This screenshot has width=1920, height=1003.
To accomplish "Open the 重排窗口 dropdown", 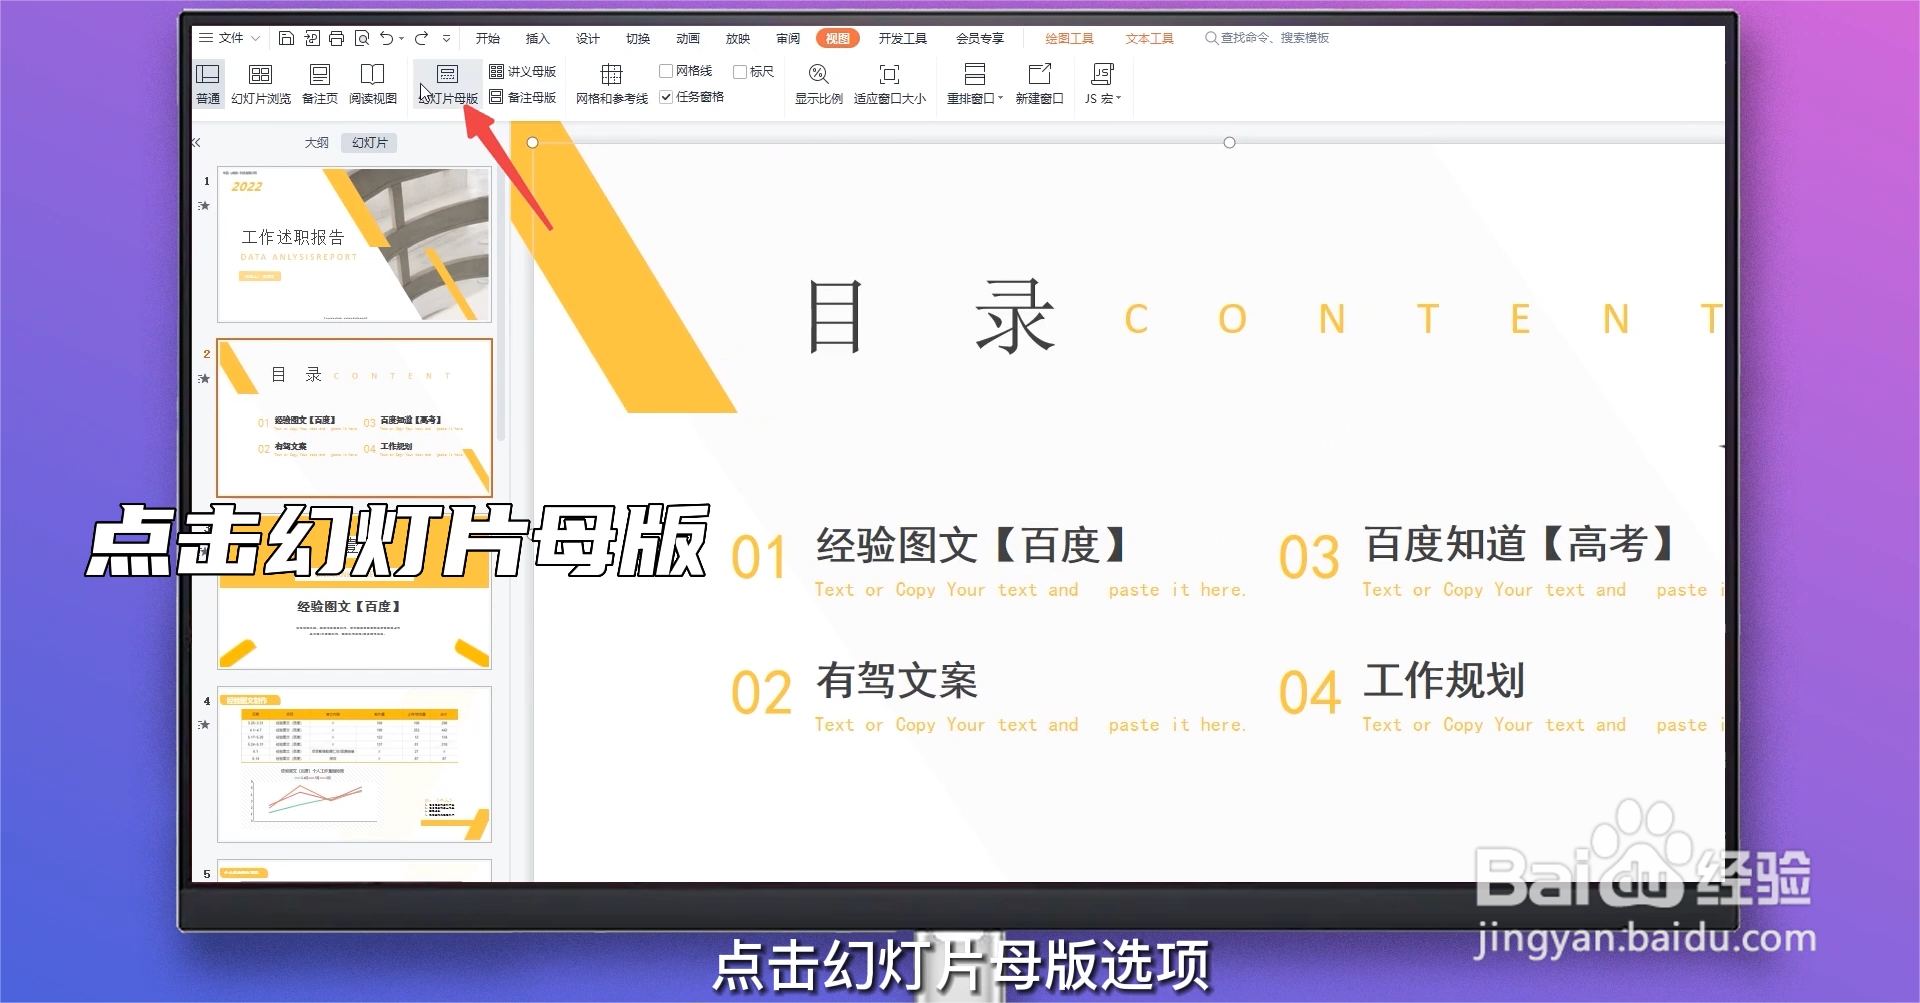I will point(975,84).
